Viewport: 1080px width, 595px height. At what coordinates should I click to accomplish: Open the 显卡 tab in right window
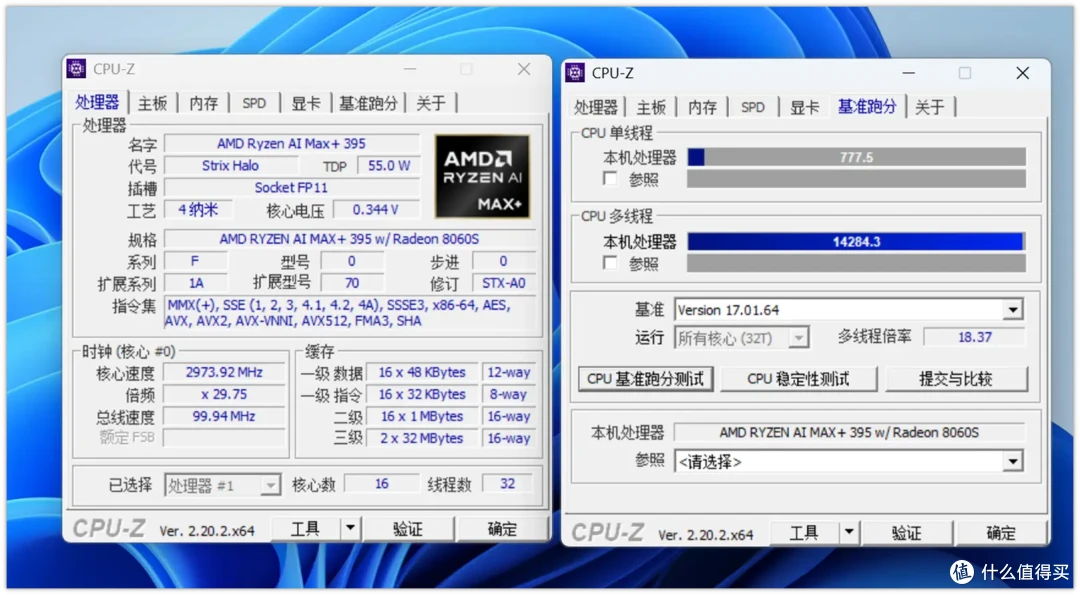tap(804, 107)
